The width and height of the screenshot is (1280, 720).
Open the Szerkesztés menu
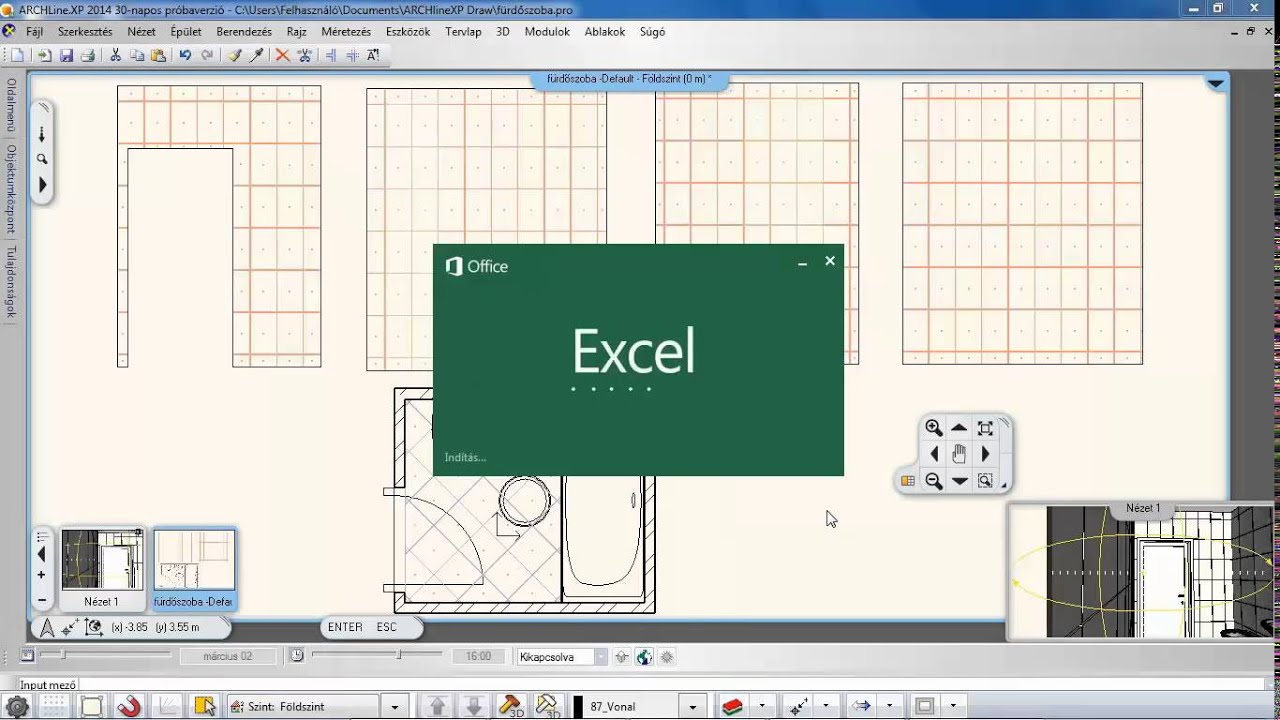coord(85,31)
